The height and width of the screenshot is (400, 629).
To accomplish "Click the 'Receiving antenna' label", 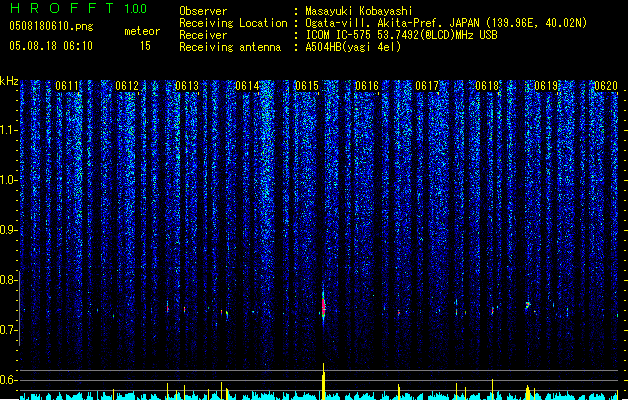I will click(230, 47).
